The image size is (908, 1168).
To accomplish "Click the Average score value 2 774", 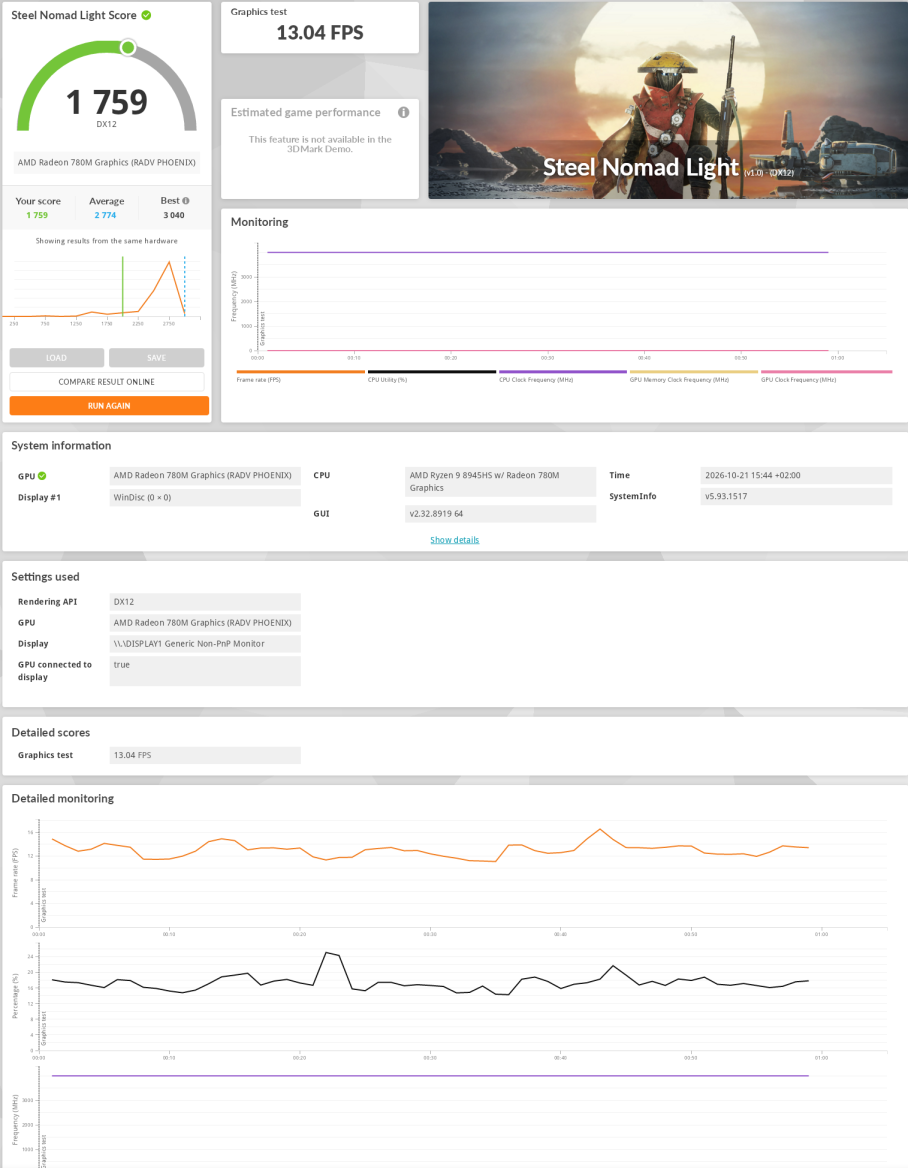I will (105, 215).
